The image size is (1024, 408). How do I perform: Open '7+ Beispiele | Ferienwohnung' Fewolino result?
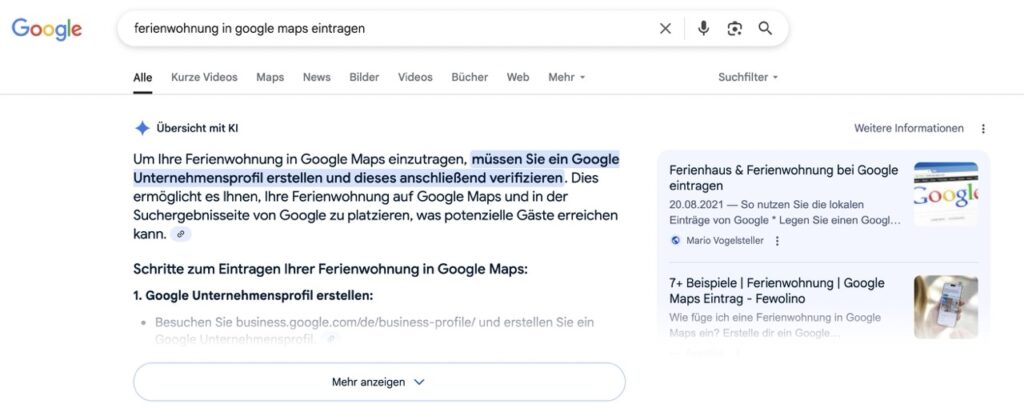(x=776, y=291)
